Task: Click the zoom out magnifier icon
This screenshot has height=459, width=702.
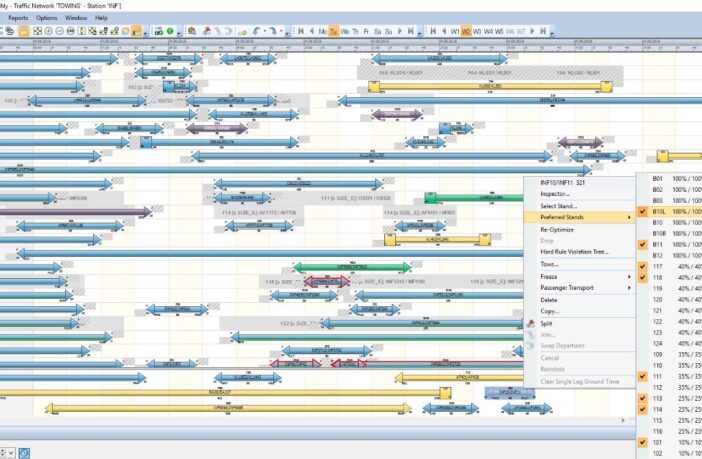Action: tap(60, 31)
